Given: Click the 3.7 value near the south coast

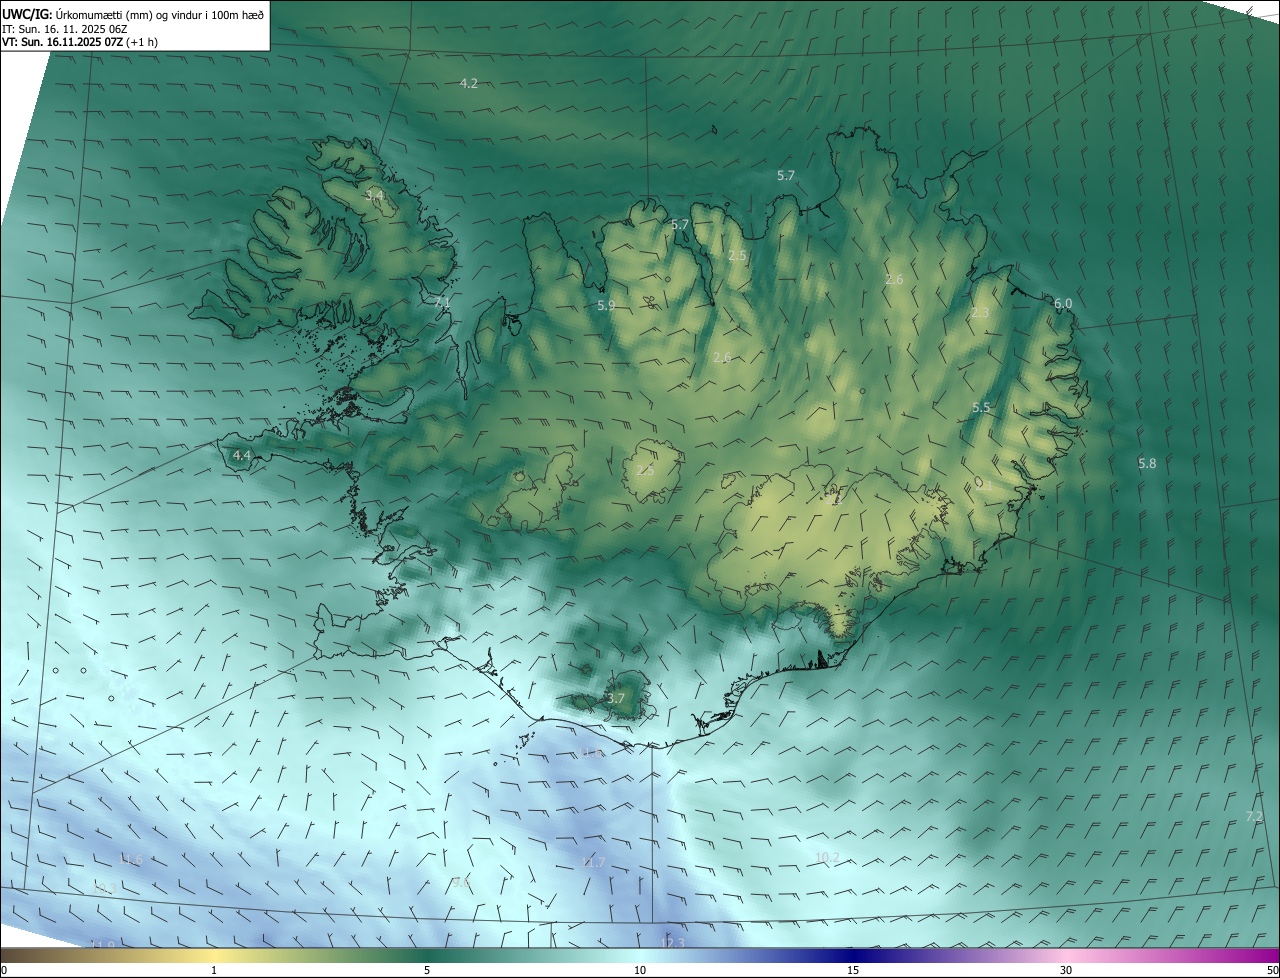Looking at the screenshot, I should tap(615, 698).
